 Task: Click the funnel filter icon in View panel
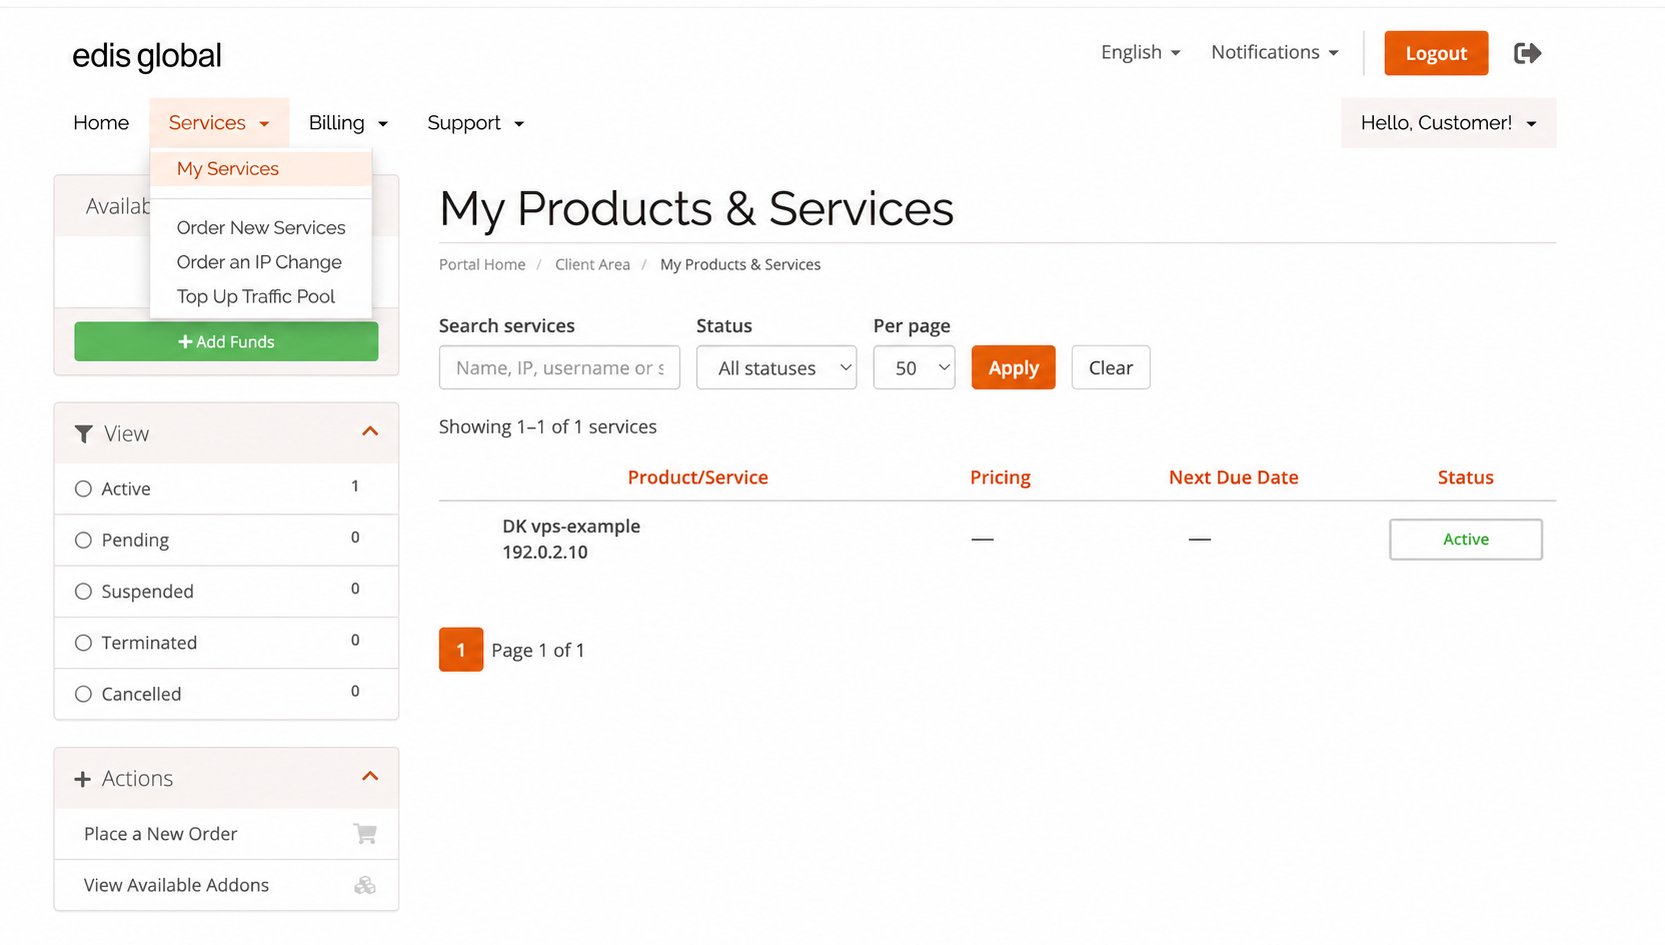coord(84,434)
